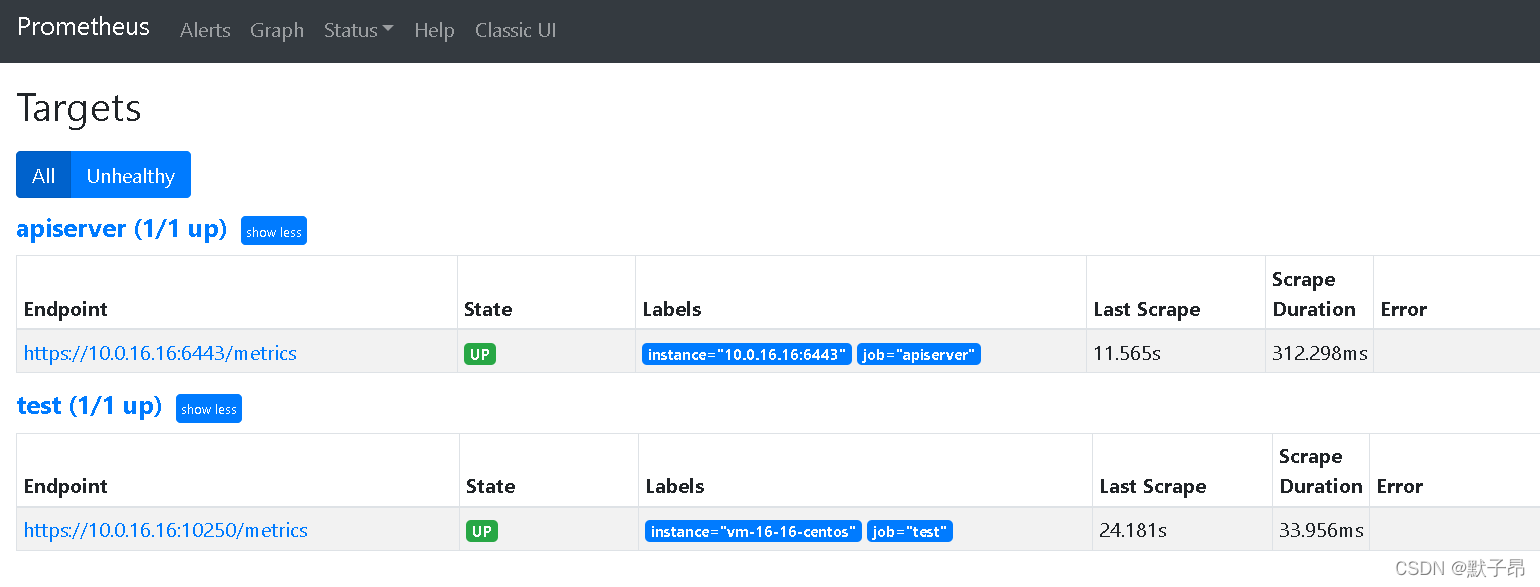Screen dimensions: 1540x587
Task: Click the job="apiserver" label badge
Action: 918,354
